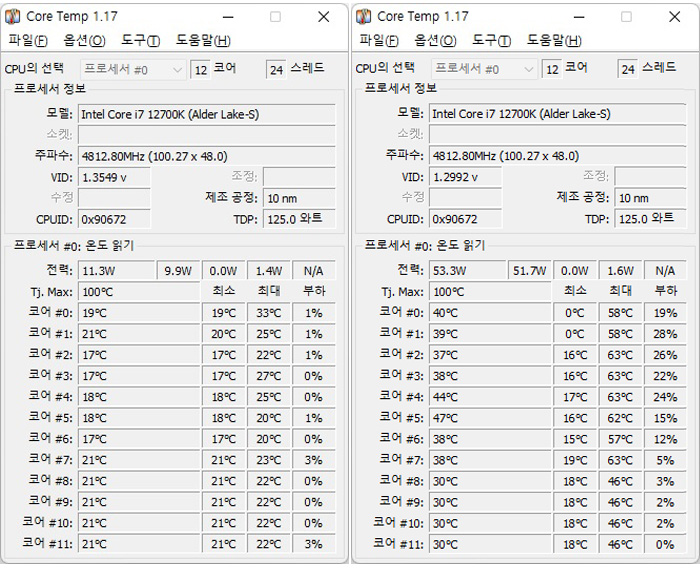
Task: Select the model field in left window
Action: [207, 114]
